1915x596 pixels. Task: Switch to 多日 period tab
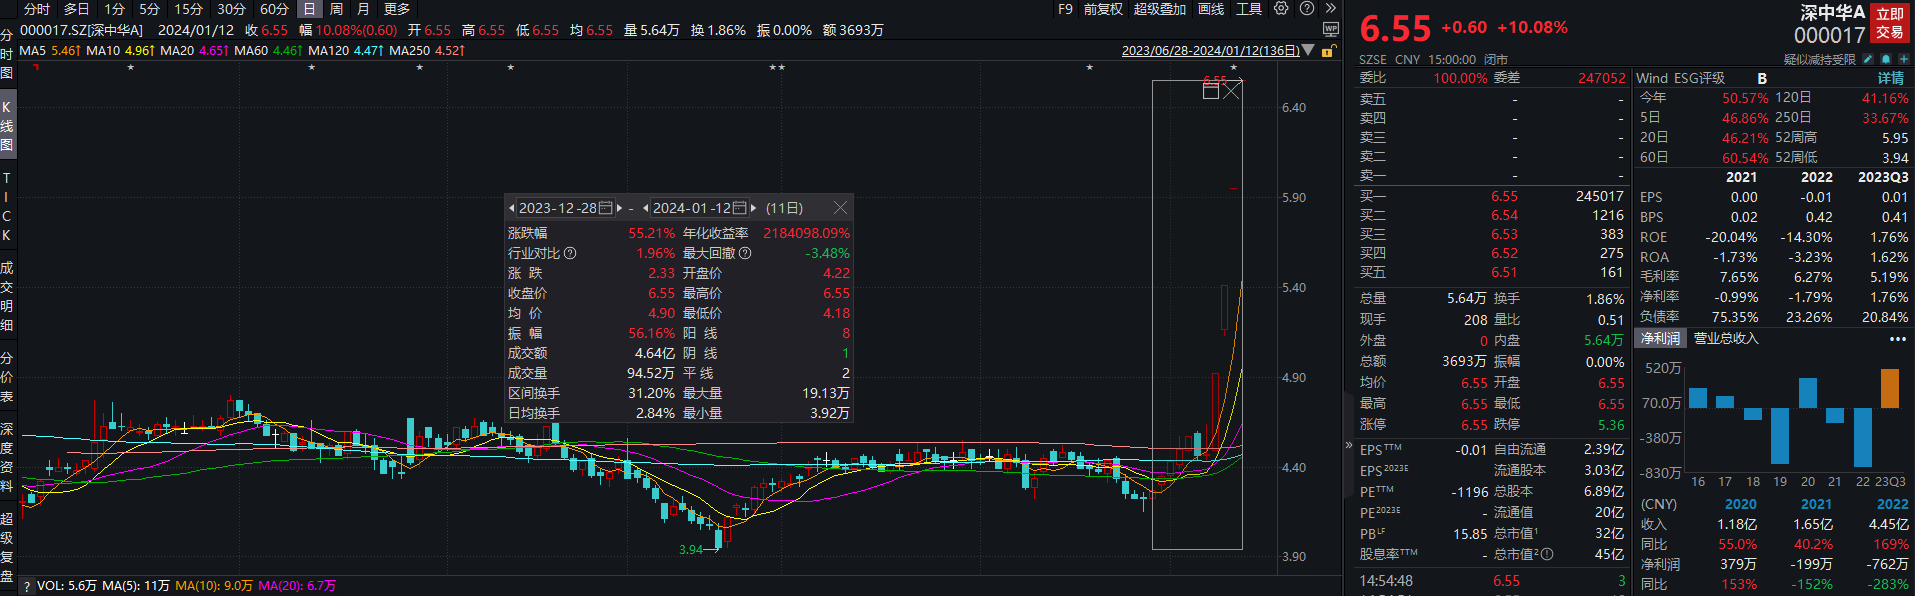coord(77,9)
